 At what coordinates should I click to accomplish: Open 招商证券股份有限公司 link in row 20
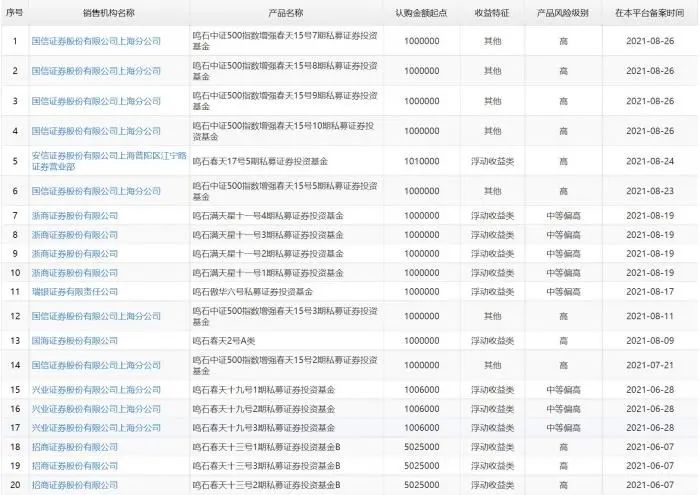[x=75, y=485]
